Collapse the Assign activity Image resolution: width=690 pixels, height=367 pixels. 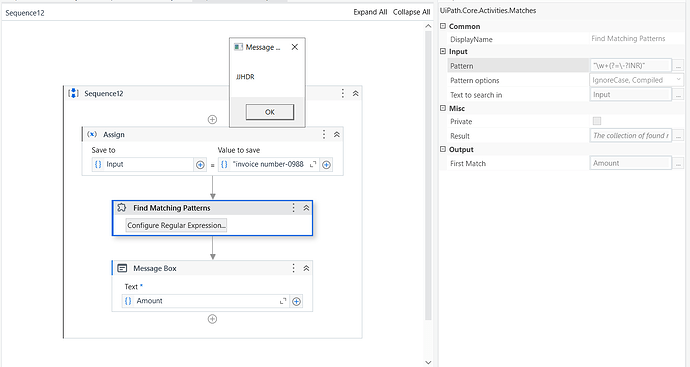tap(337, 134)
